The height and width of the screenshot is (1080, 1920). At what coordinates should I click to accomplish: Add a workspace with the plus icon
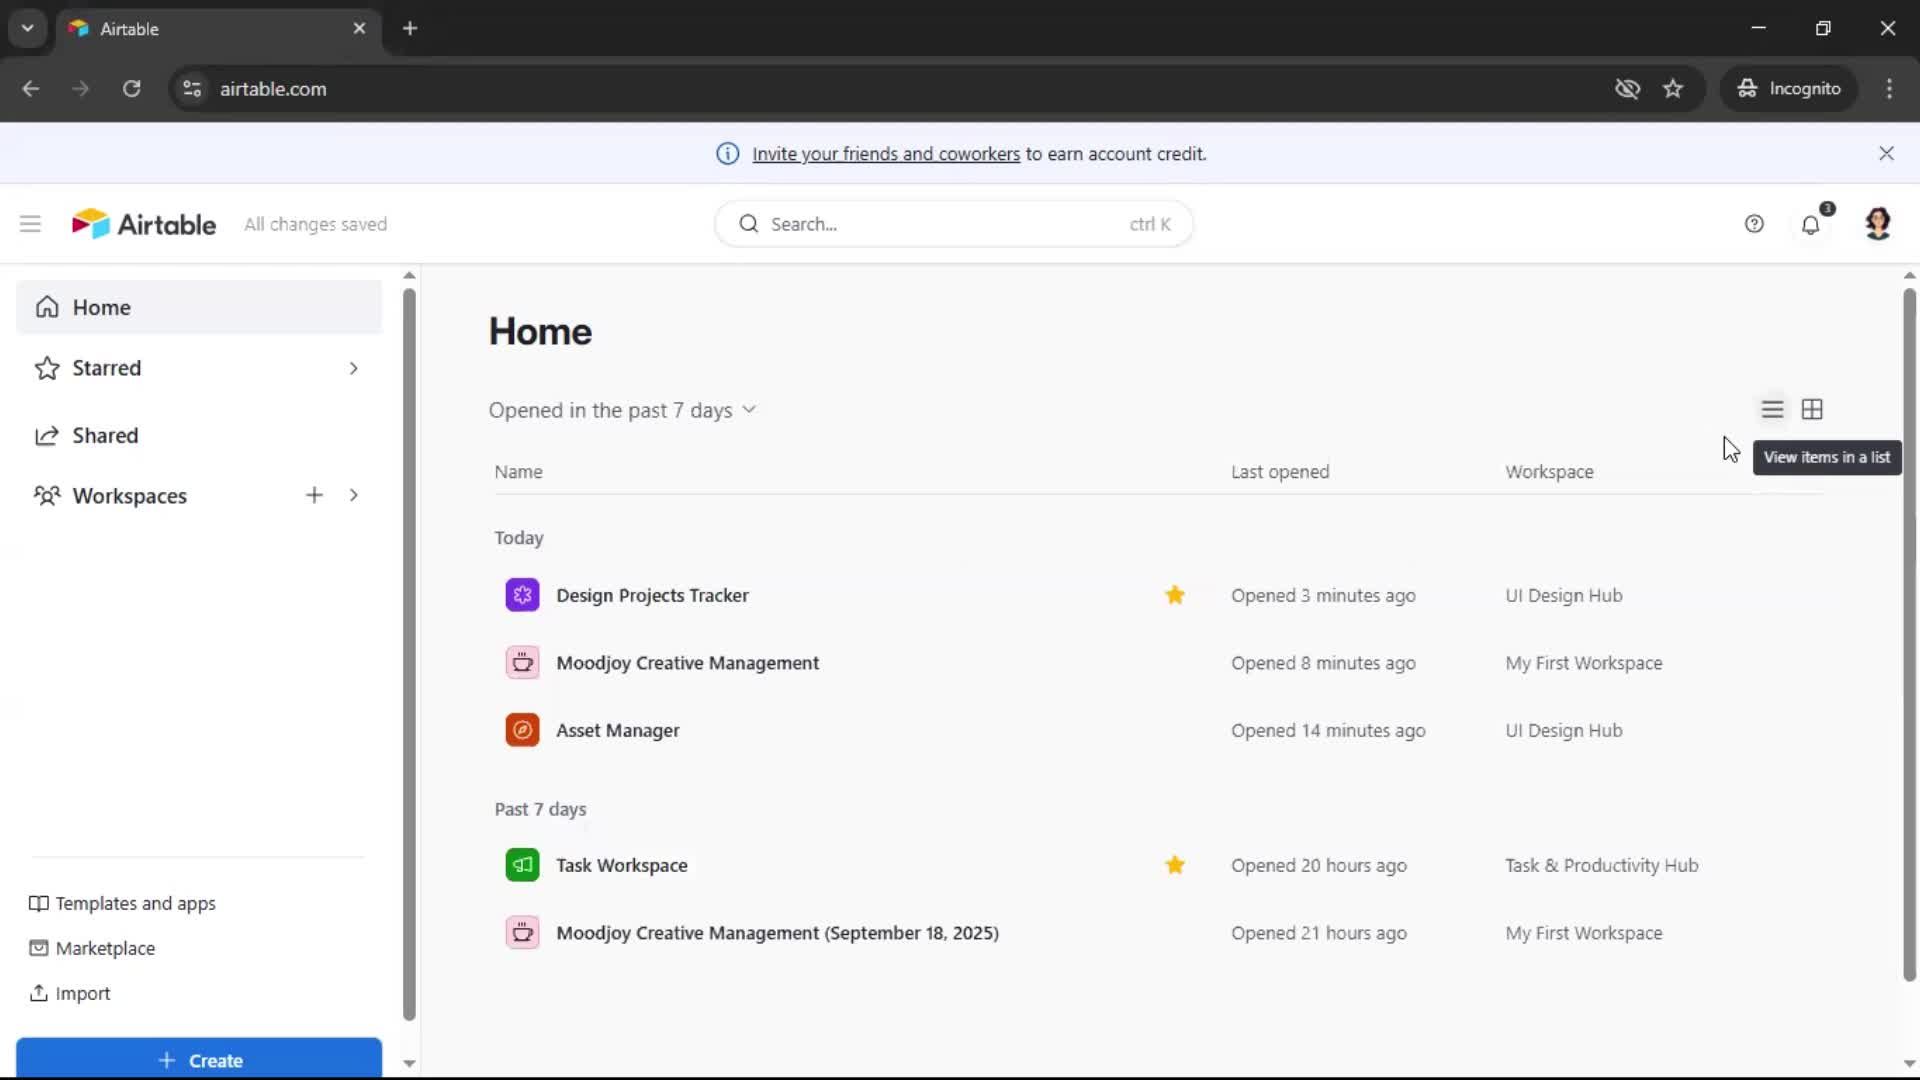click(314, 496)
